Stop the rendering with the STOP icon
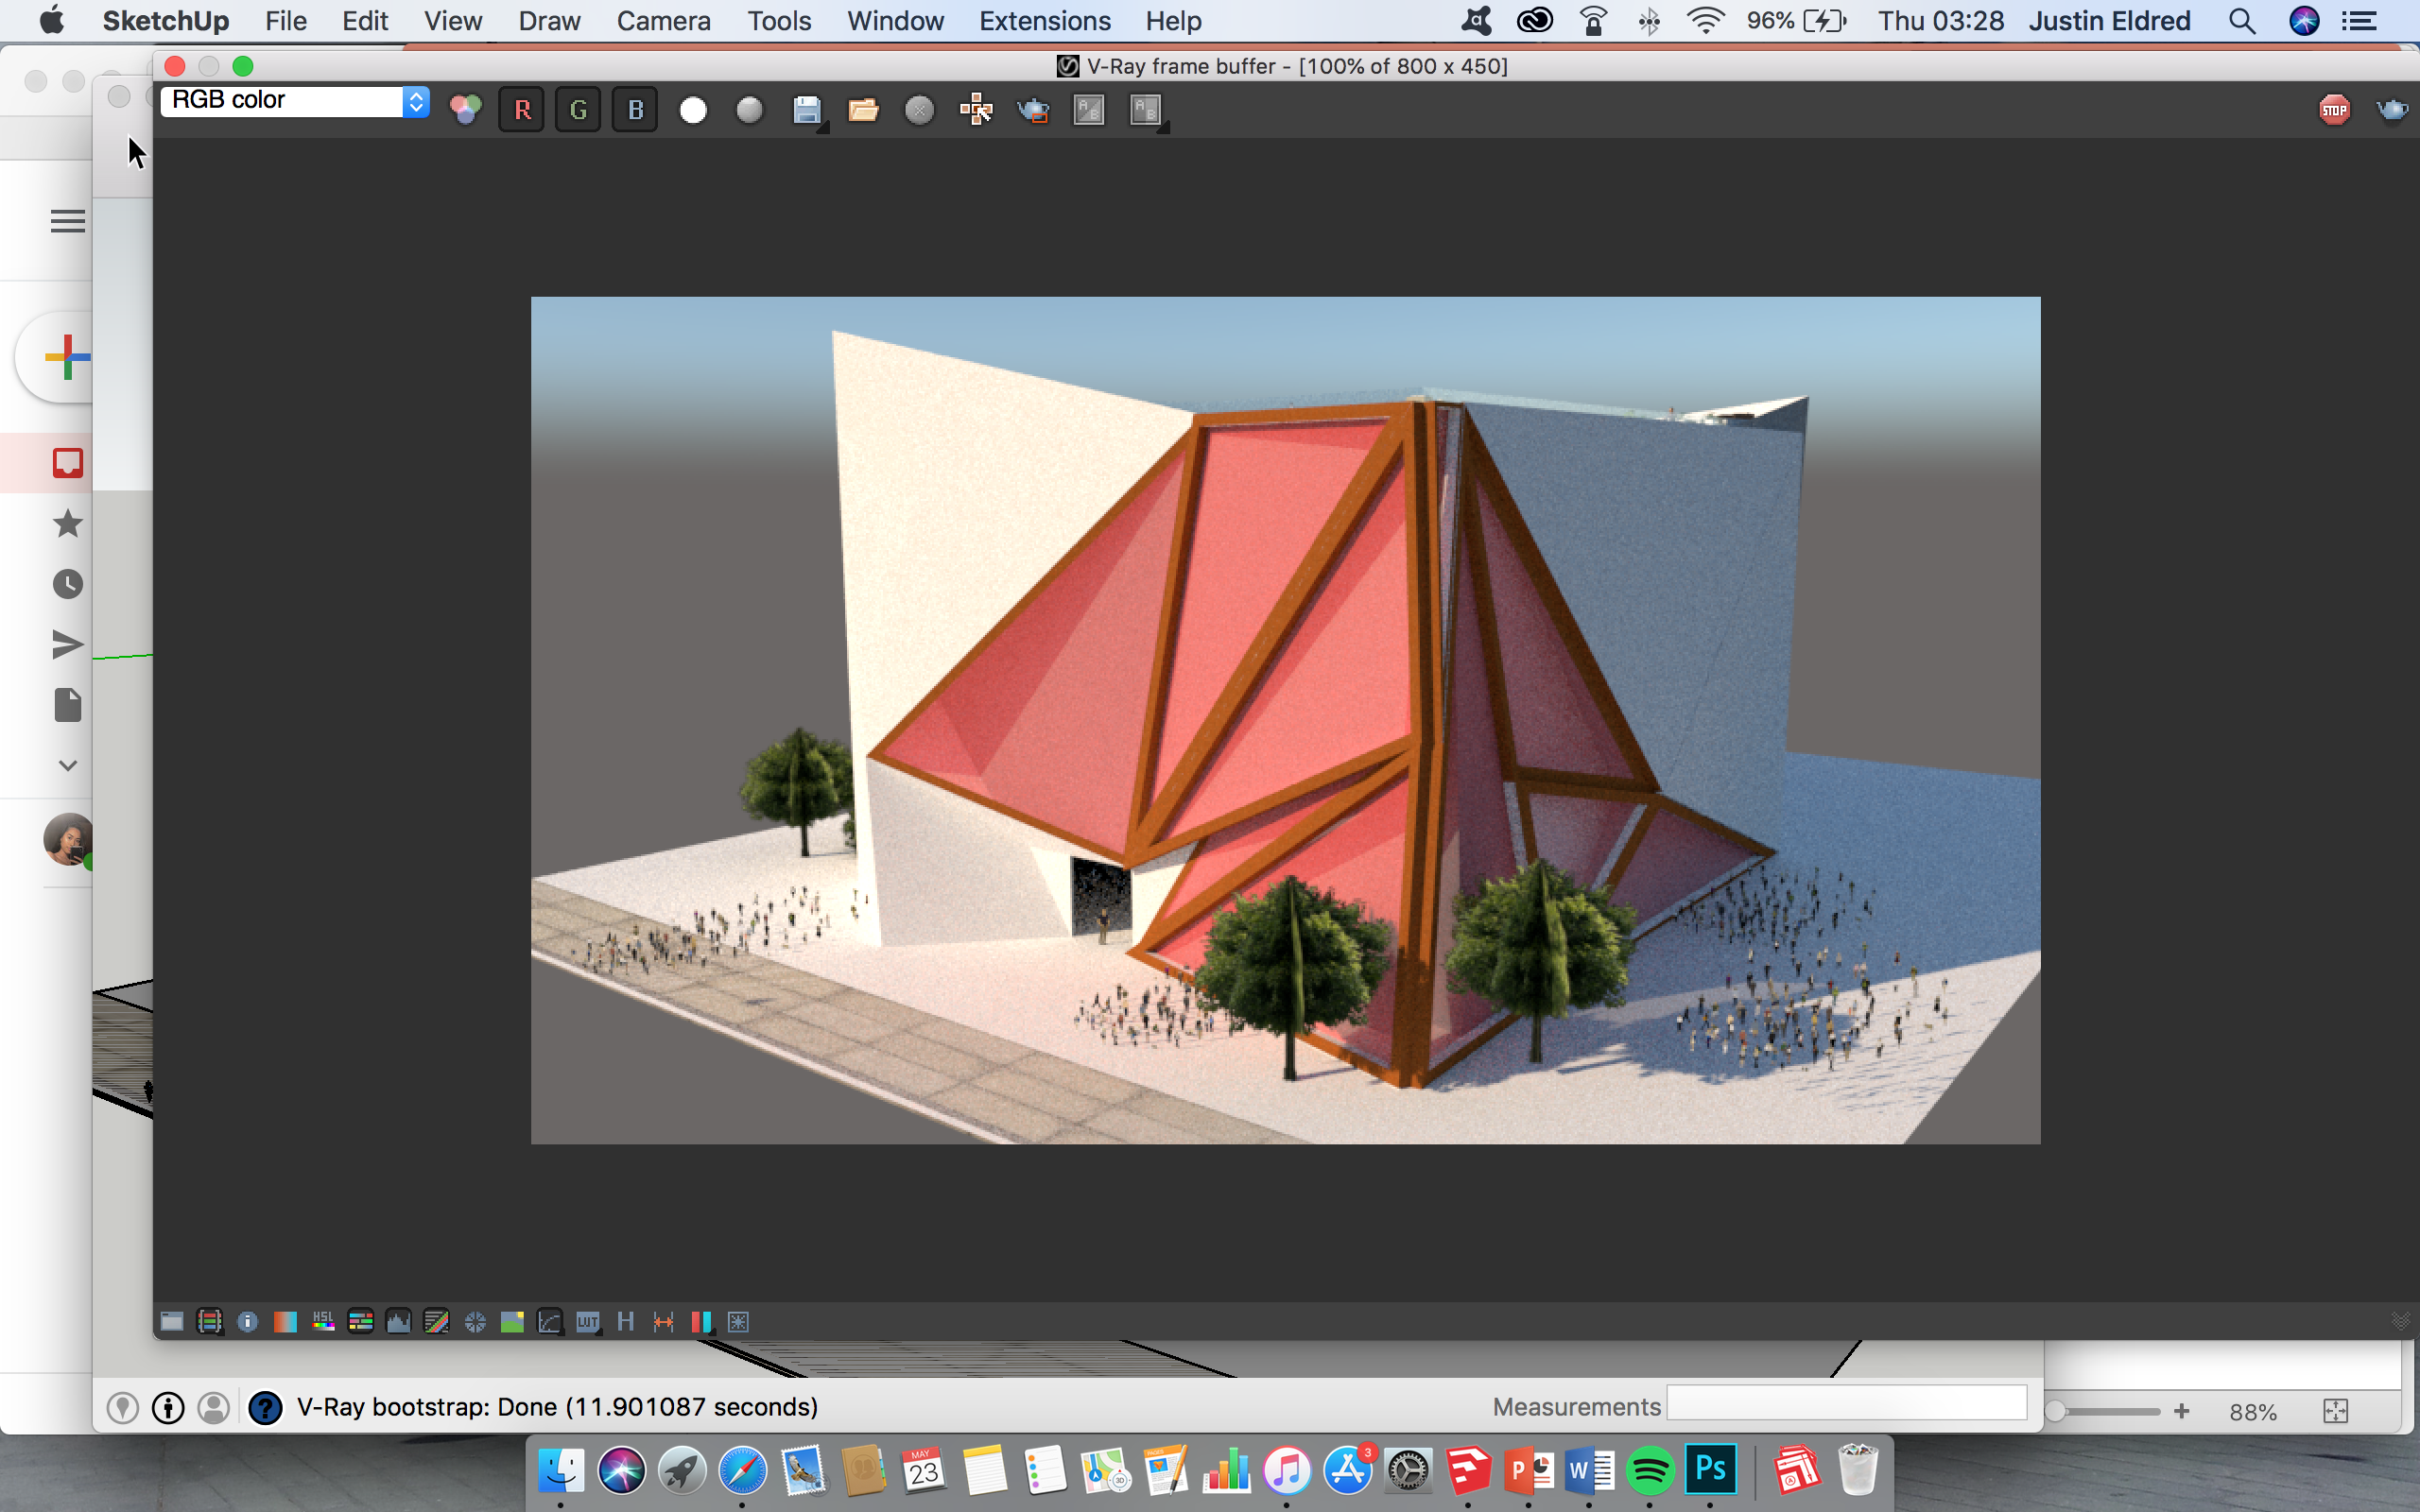The image size is (2420, 1512). click(2334, 110)
